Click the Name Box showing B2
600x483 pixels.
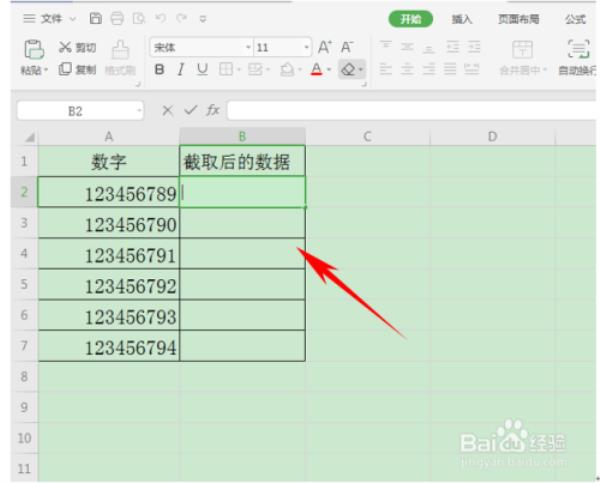(x=75, y=111)
